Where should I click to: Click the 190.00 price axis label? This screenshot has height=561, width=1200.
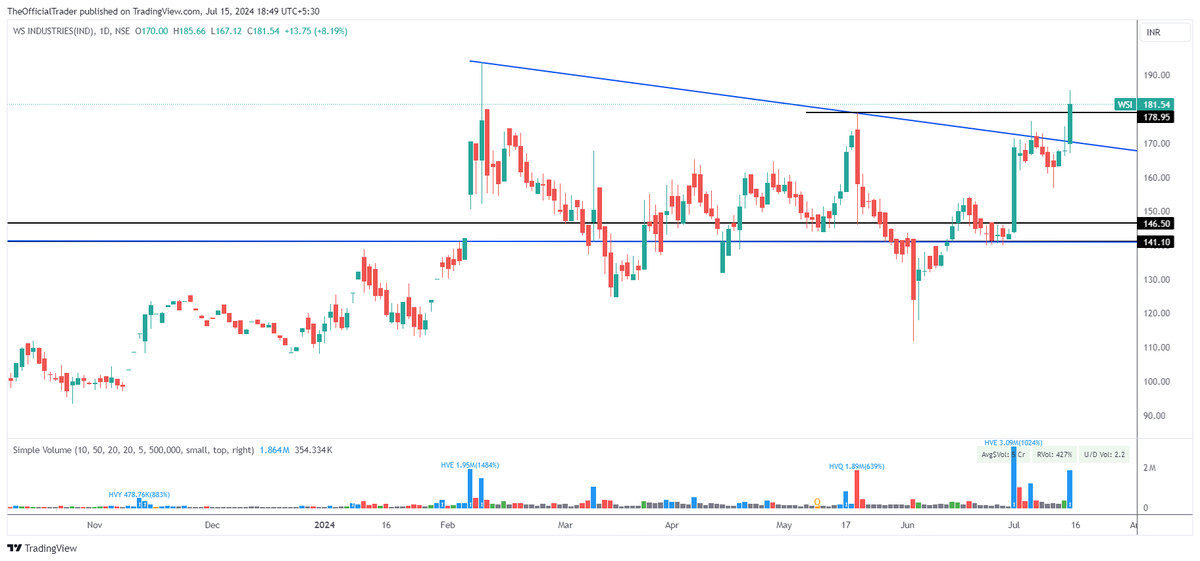pos(1158,75)
